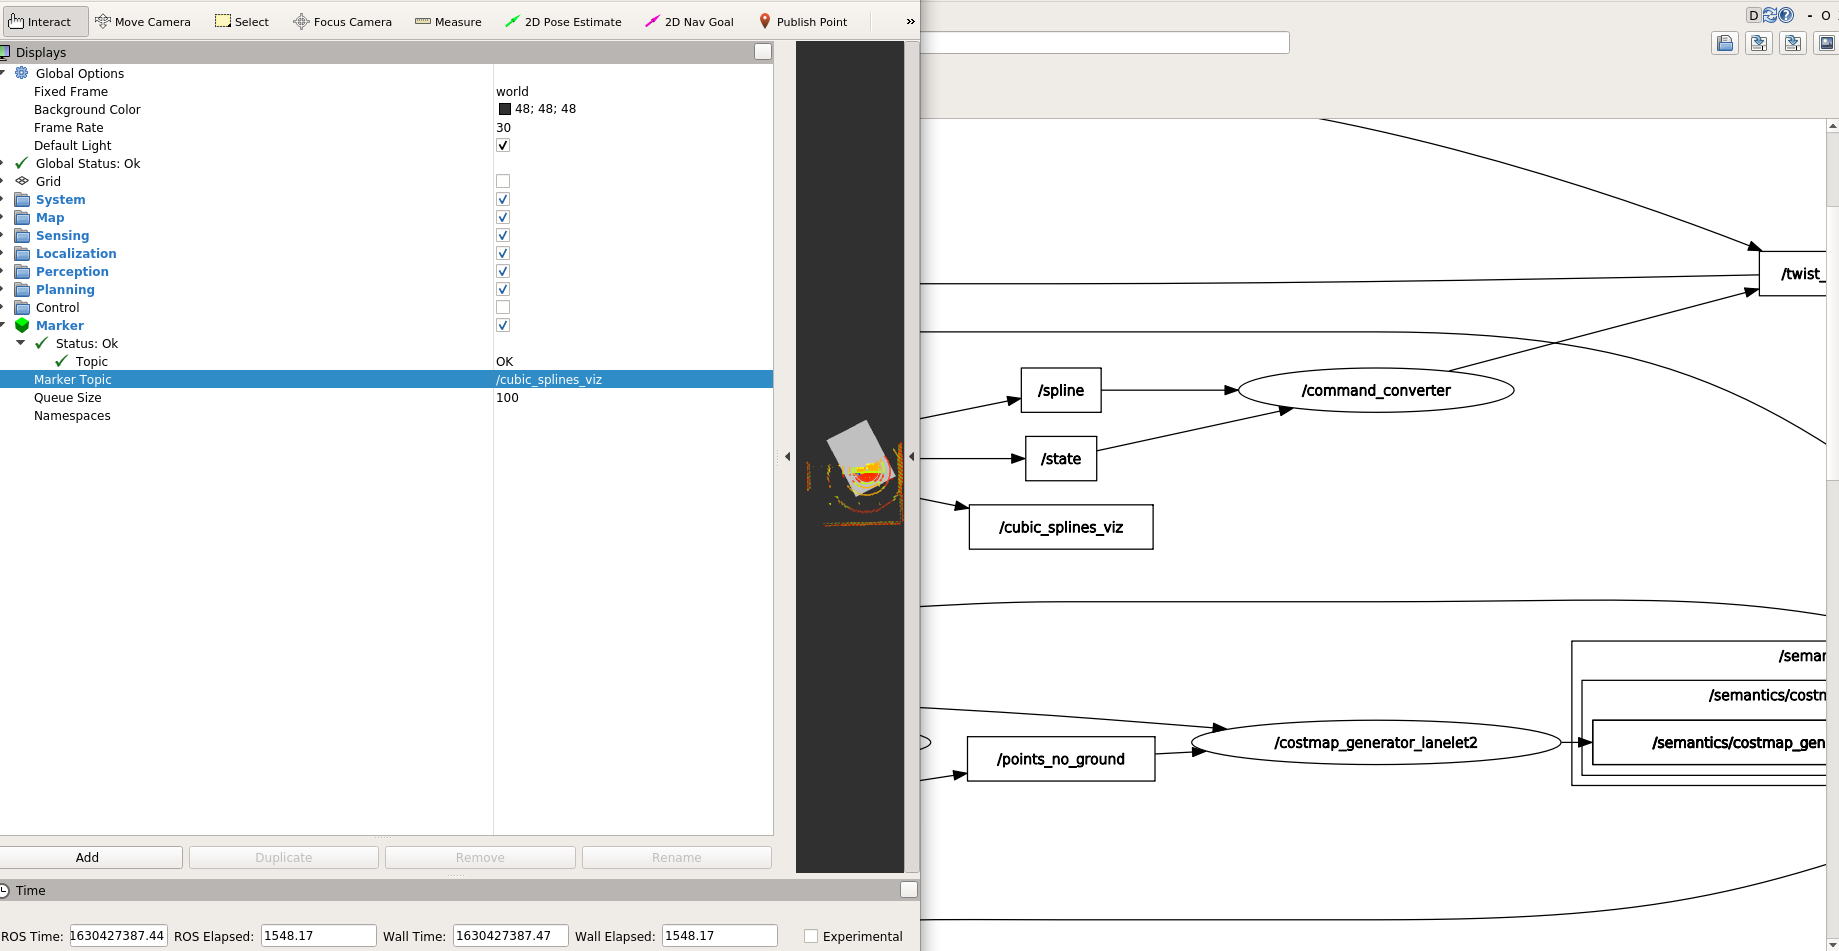This screenshot has width=1839, height=951.
Task: Choose the Select tool
Action: coord(242,21)
